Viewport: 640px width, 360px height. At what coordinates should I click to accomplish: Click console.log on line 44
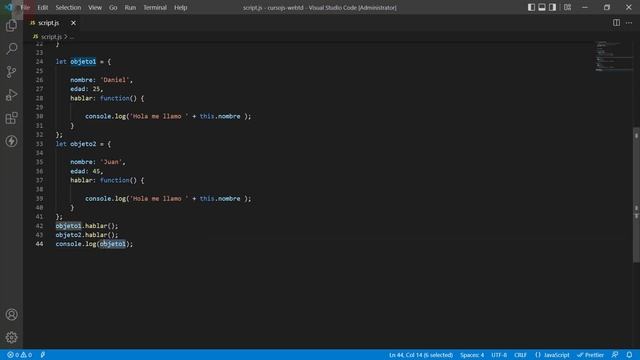76,244
